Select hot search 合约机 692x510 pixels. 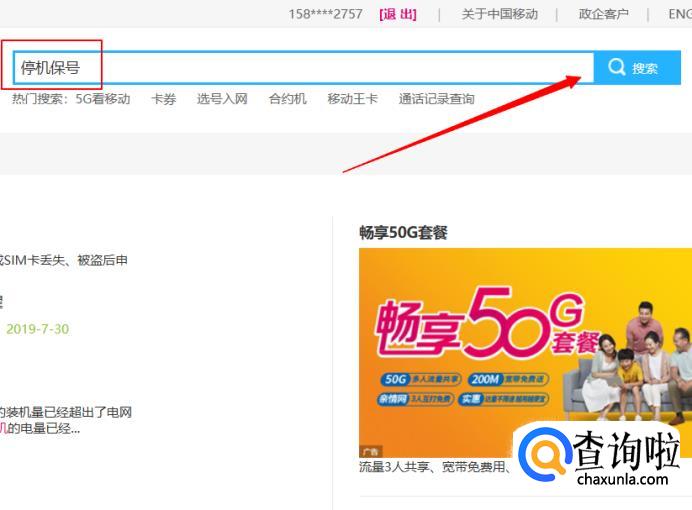tap(287, 99)
